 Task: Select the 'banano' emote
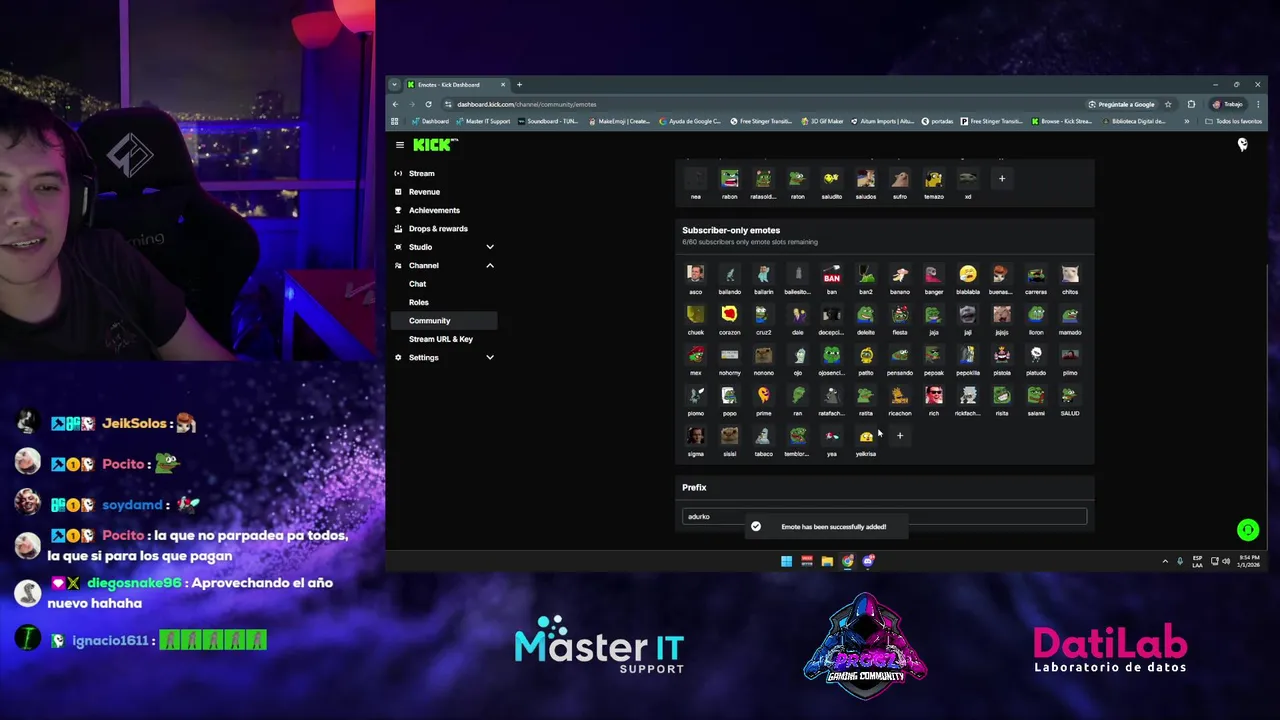tap(899, 274)
